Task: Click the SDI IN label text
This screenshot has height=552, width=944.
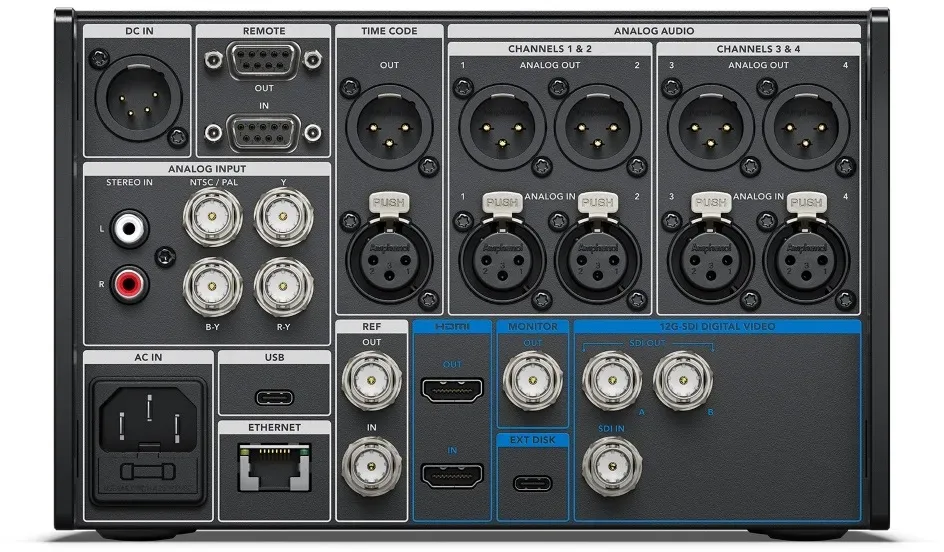Action: 611,428
